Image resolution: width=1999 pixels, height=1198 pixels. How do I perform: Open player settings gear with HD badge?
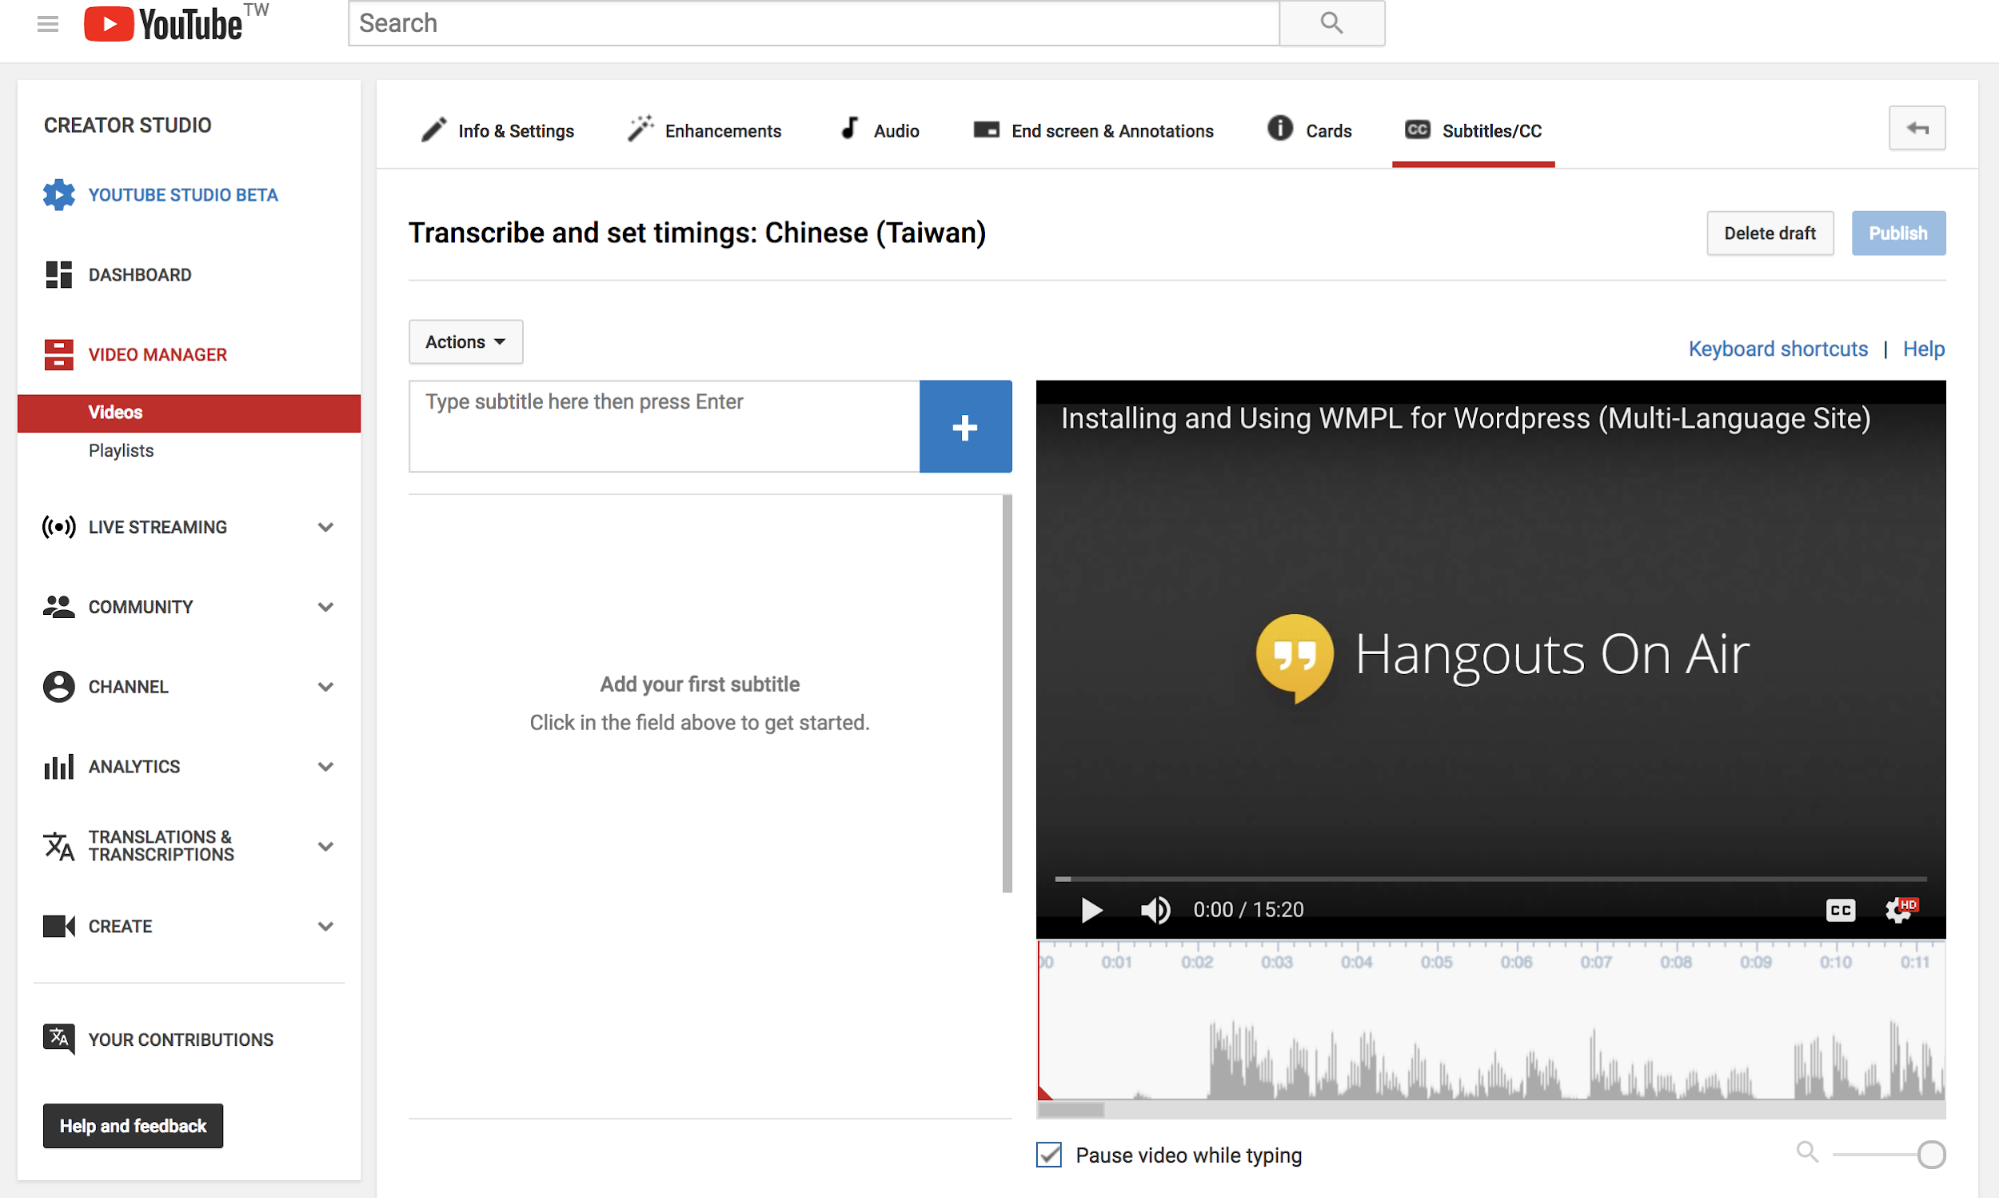click(x=1900, y=909)
